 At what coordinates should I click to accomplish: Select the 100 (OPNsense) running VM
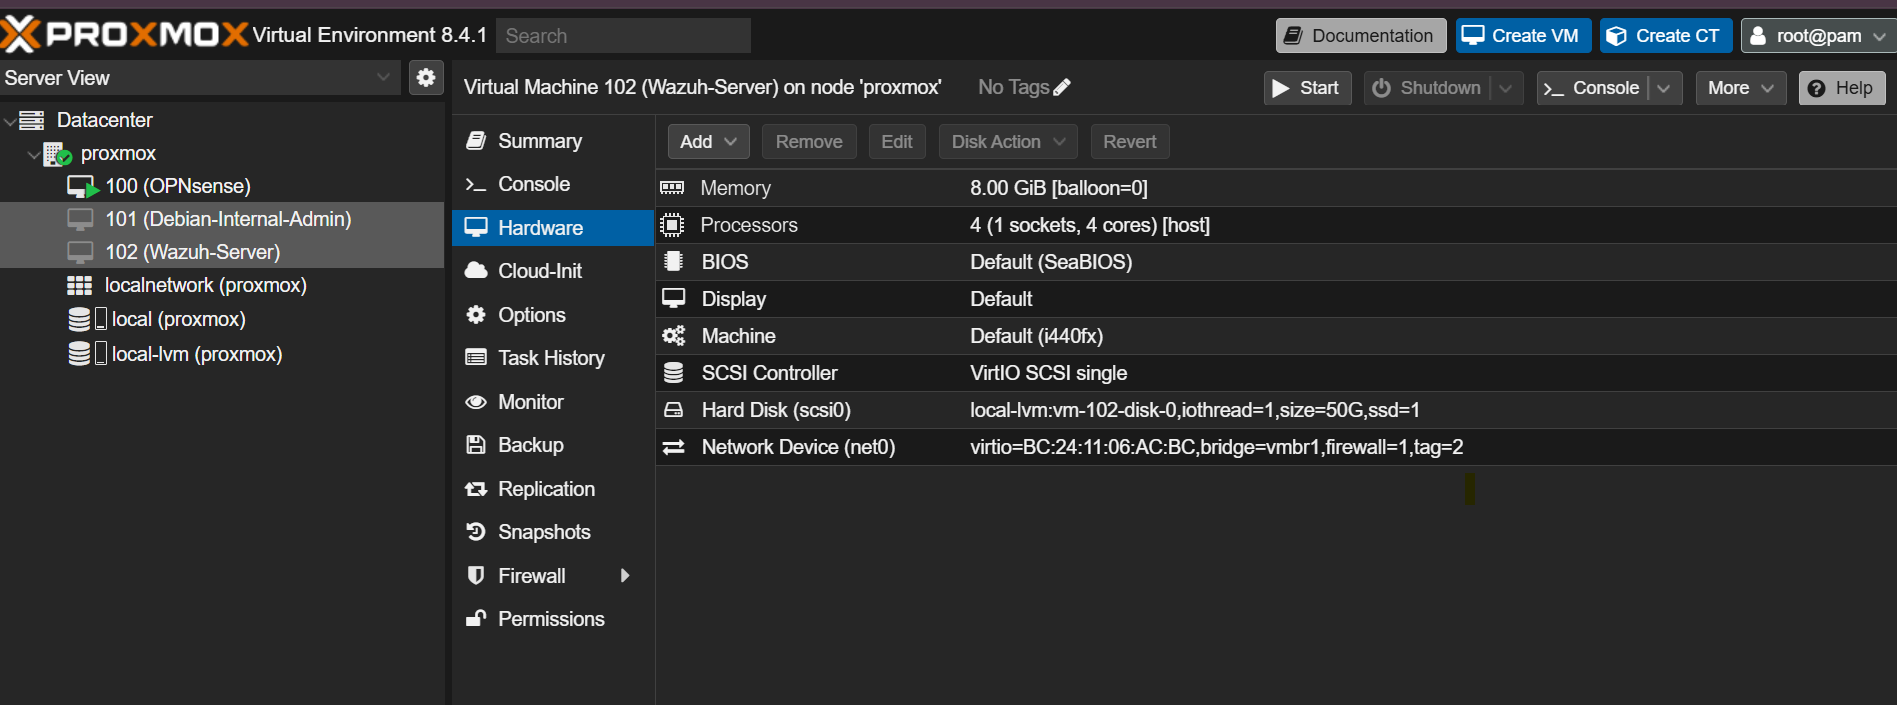(177, 186)
